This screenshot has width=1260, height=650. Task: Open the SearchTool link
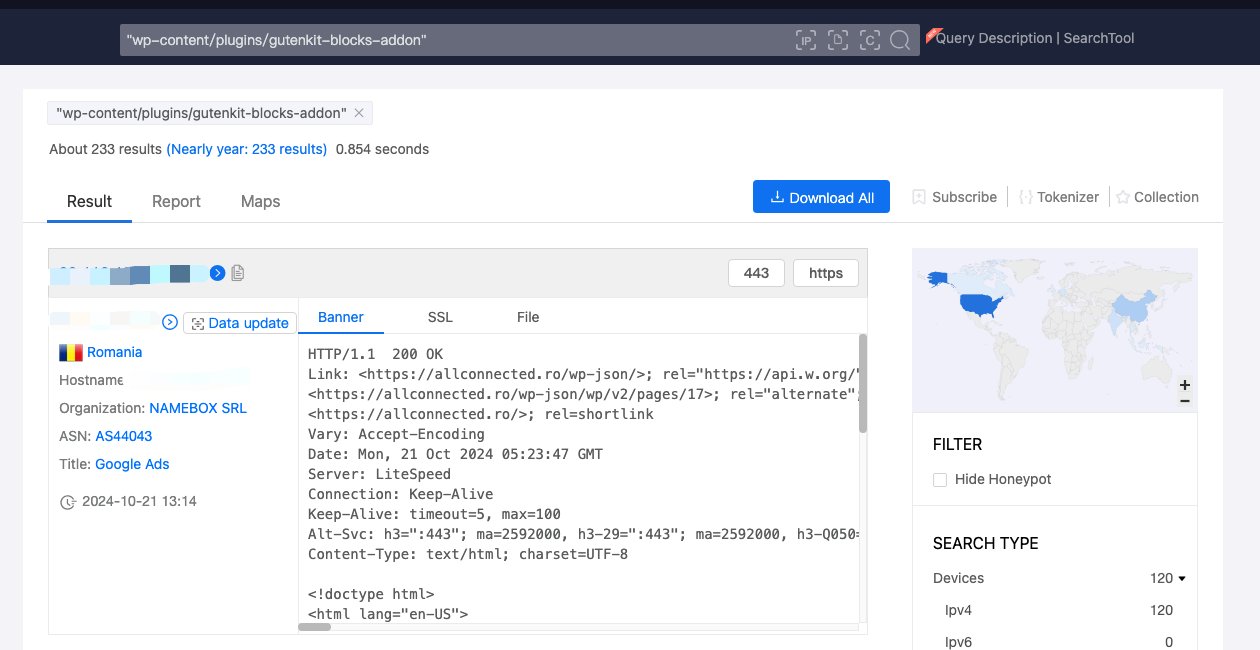pyautogui.click(x=1098, y=38)
